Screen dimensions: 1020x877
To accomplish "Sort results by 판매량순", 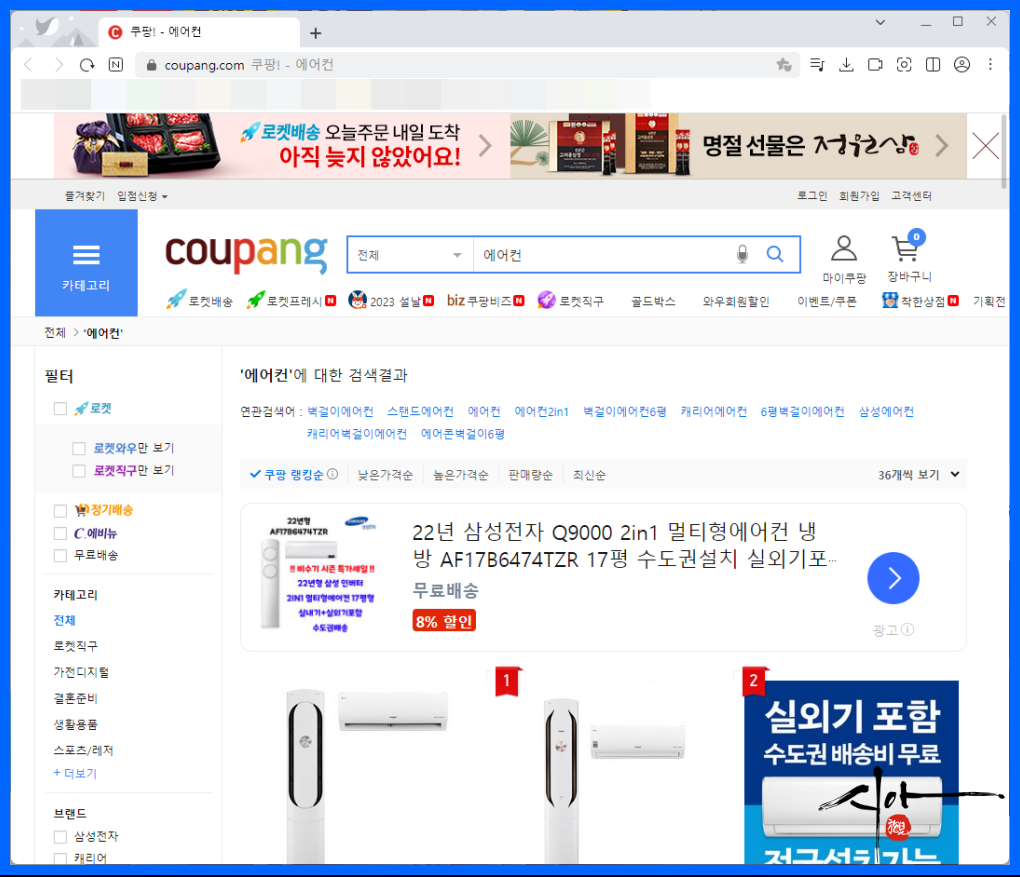I will point(530,475).
